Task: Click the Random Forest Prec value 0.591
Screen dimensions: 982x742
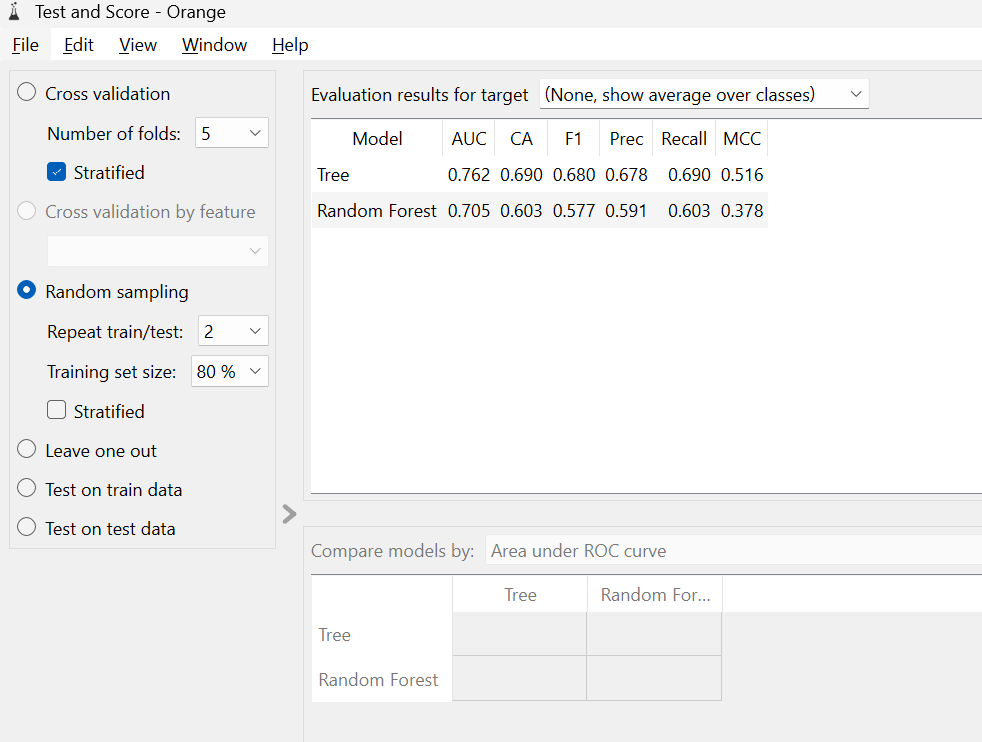Action: [626, 210]
